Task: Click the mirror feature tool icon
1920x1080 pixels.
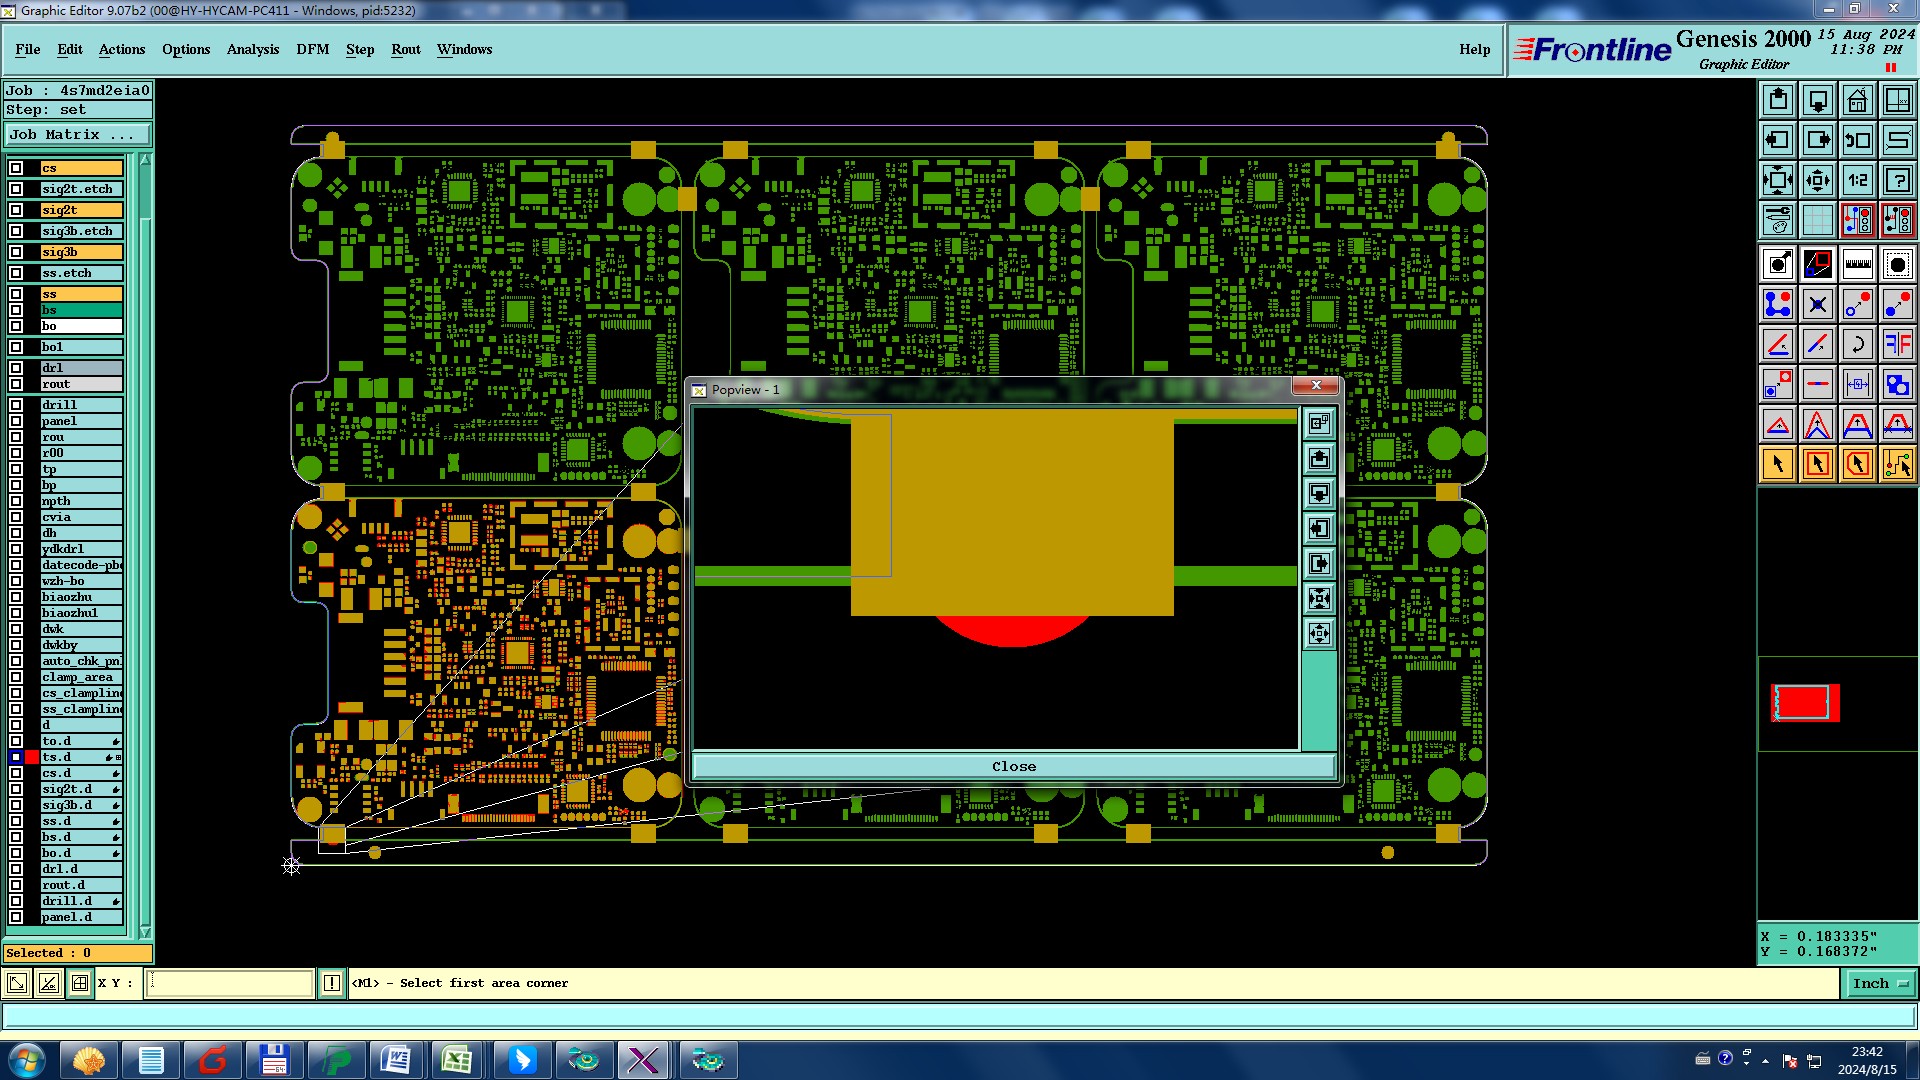Action: click(1897, 345)
